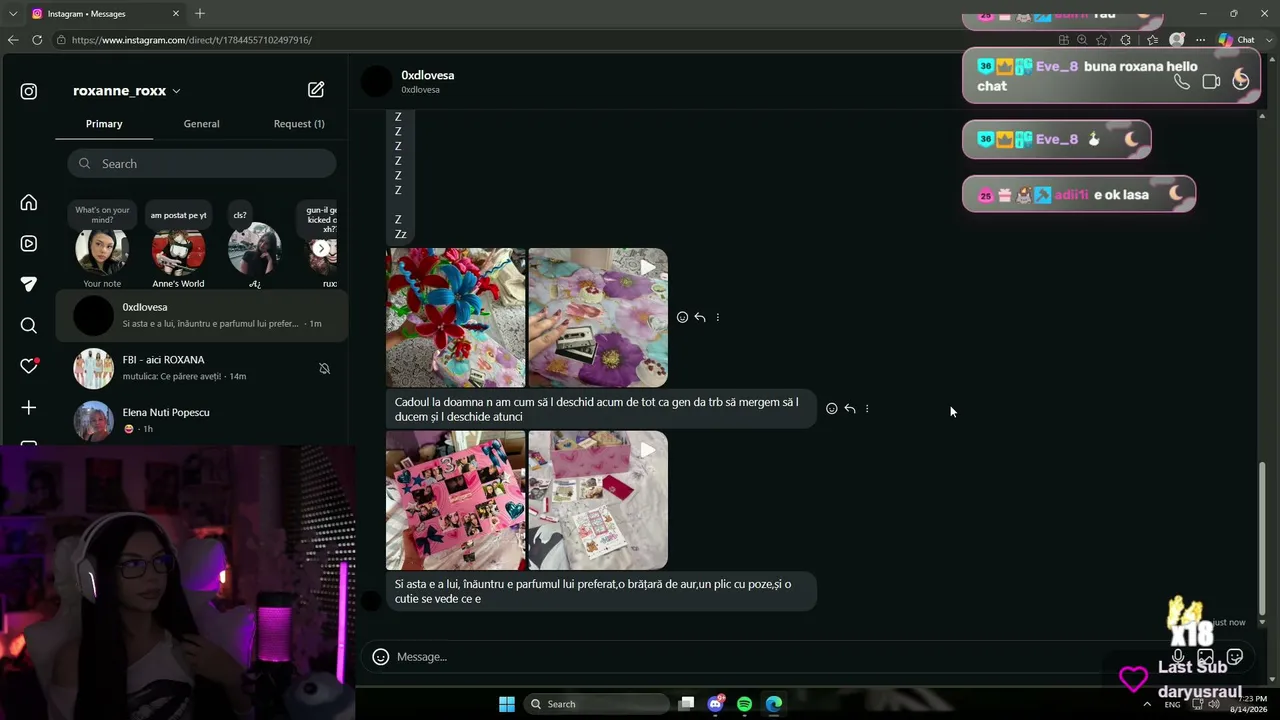The width and height of the screenshot is (1280, 720).
Task: Open Messages paper plane icon
Action: (x=29, y=284)
